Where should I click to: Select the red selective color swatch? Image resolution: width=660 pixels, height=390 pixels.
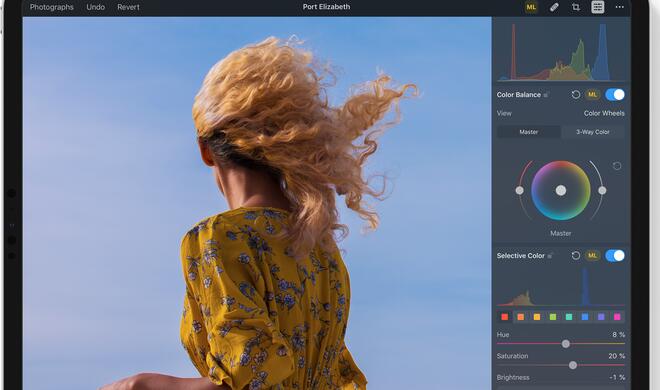[505, 317]
